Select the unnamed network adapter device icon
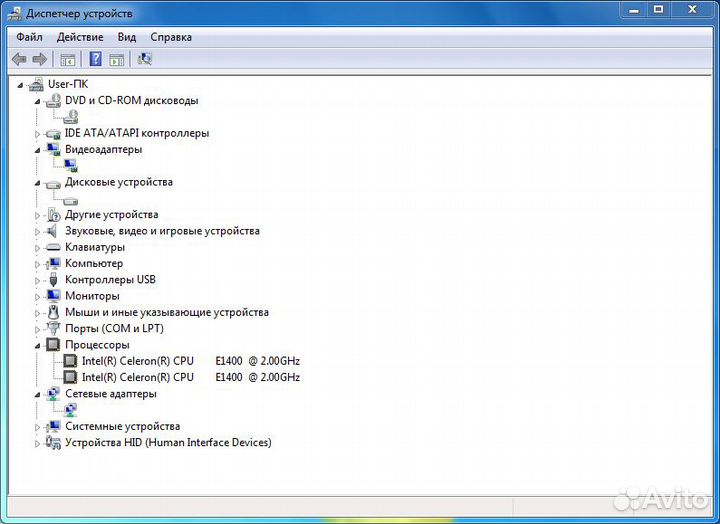The width and height of the screenshot is (720, 524). click(x=70, y=410)
